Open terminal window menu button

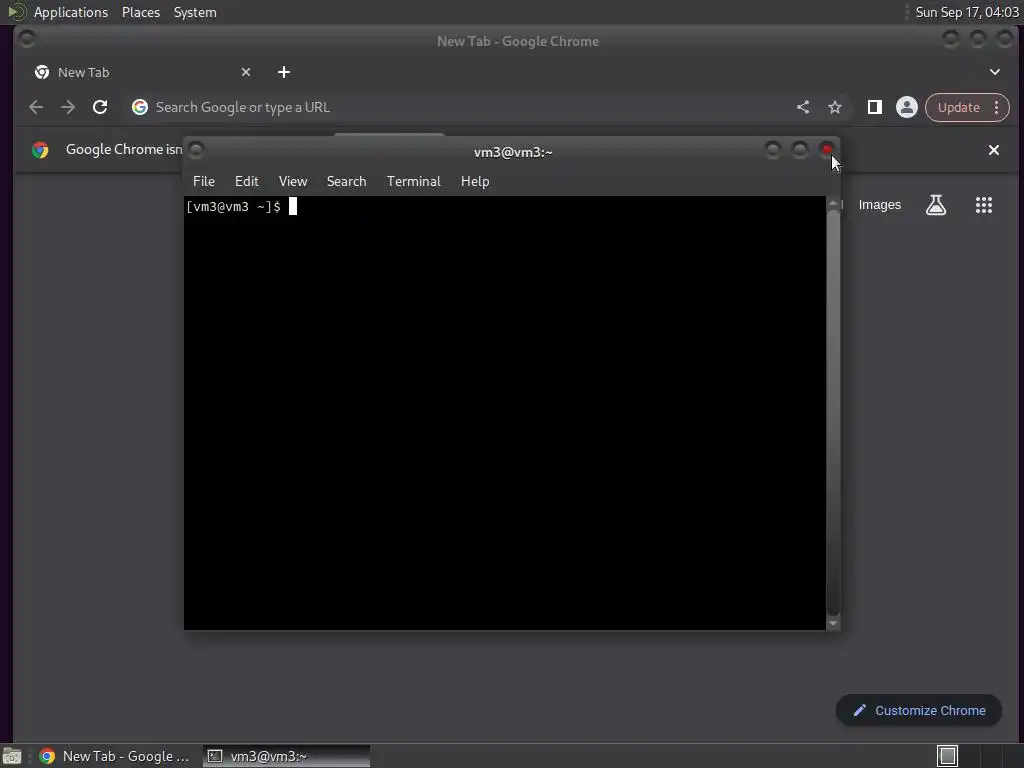pyautogui.click(x=196, y=150)
